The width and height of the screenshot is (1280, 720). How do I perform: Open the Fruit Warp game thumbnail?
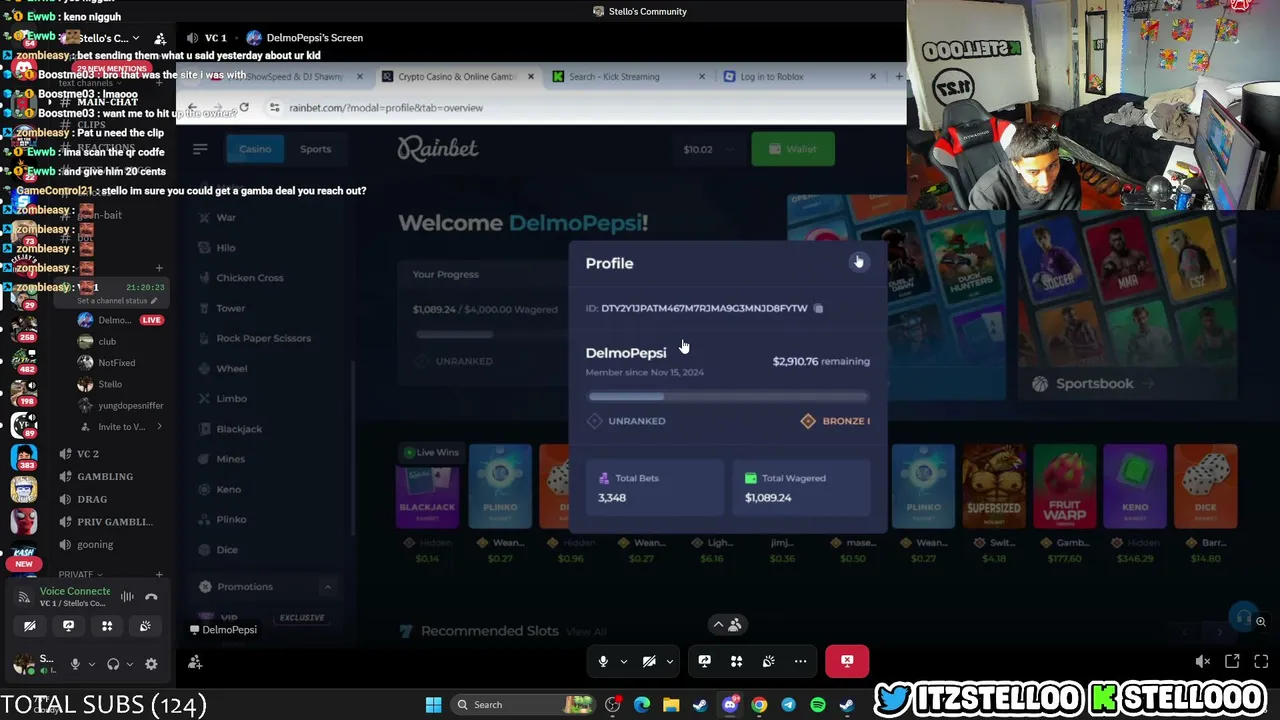coord(1064,486)
